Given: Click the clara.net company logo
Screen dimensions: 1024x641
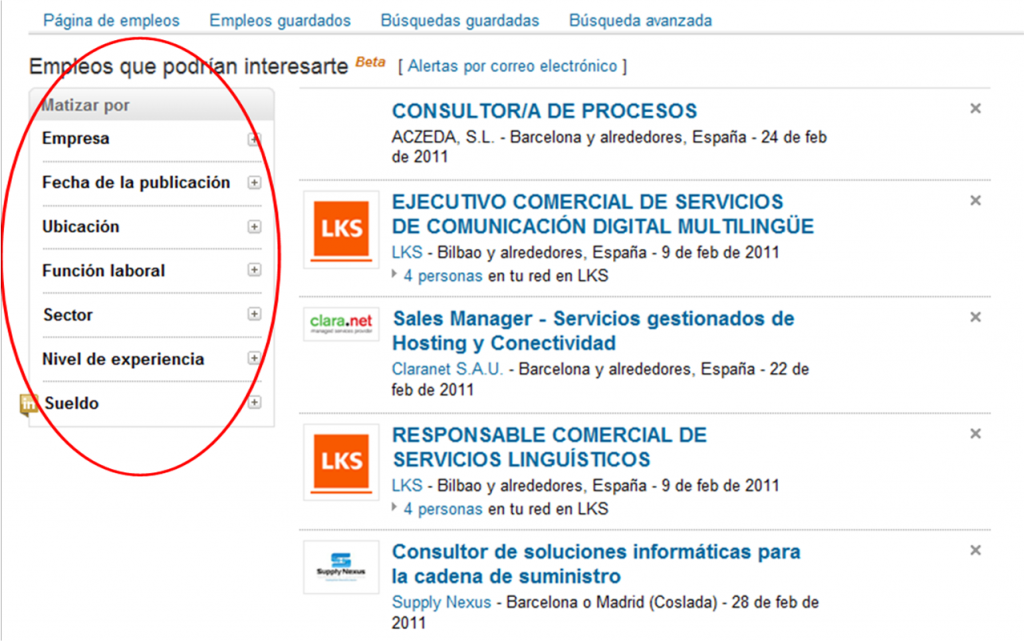Looking at the screenshot, I should 342,324.
